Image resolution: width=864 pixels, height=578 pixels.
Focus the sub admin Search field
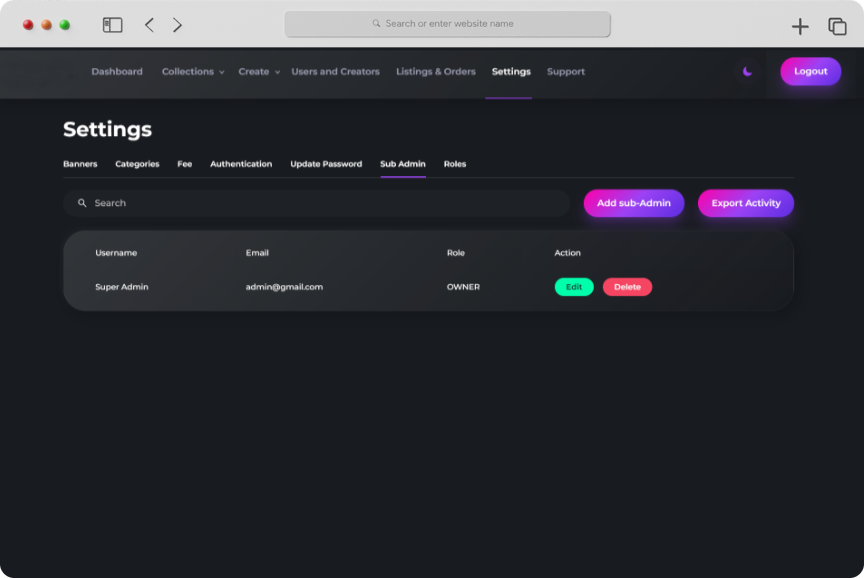click(x=320, y=203)
